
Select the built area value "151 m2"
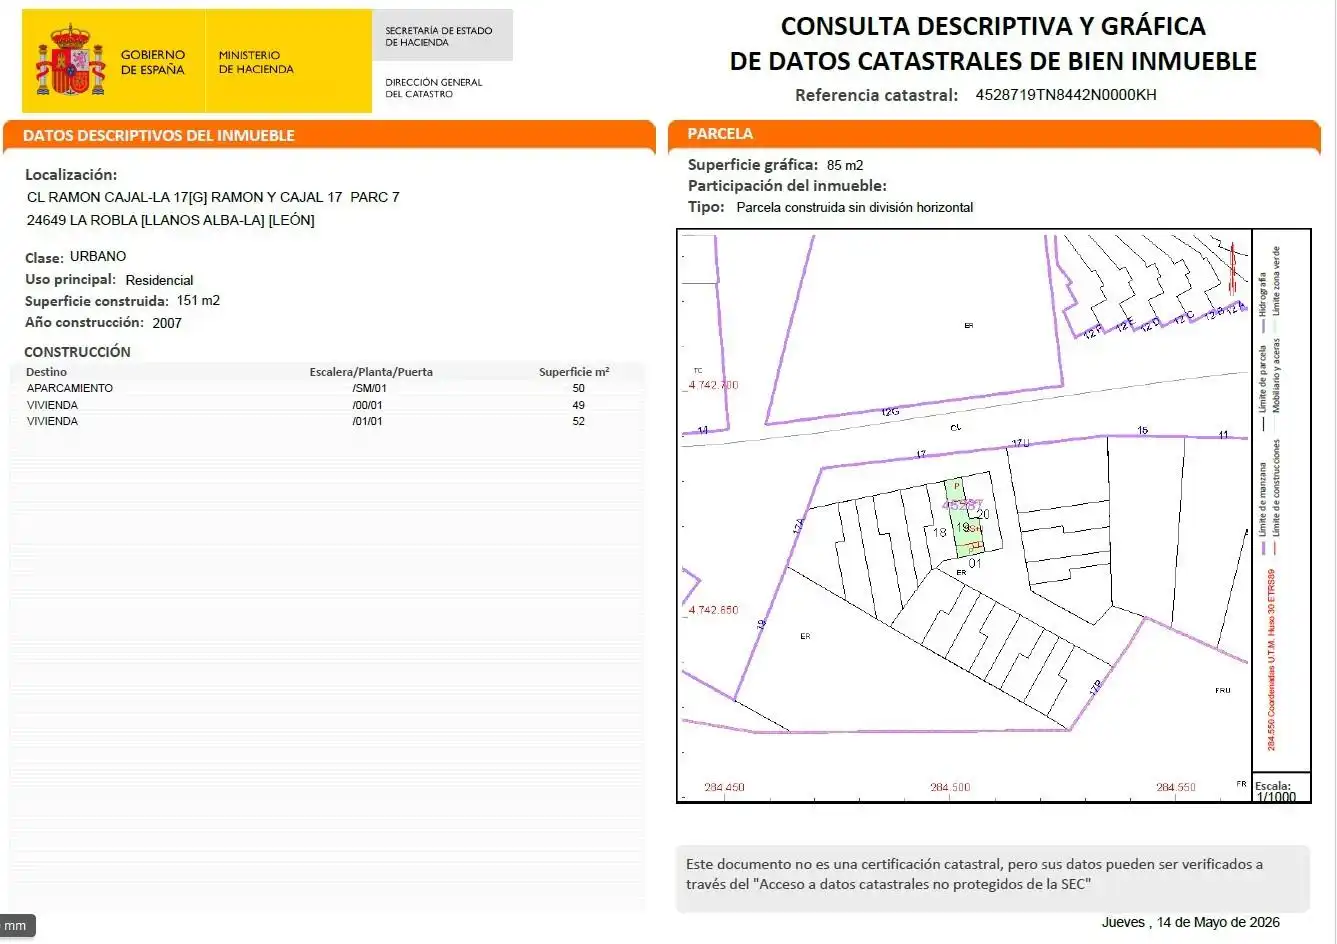(198, 300)
